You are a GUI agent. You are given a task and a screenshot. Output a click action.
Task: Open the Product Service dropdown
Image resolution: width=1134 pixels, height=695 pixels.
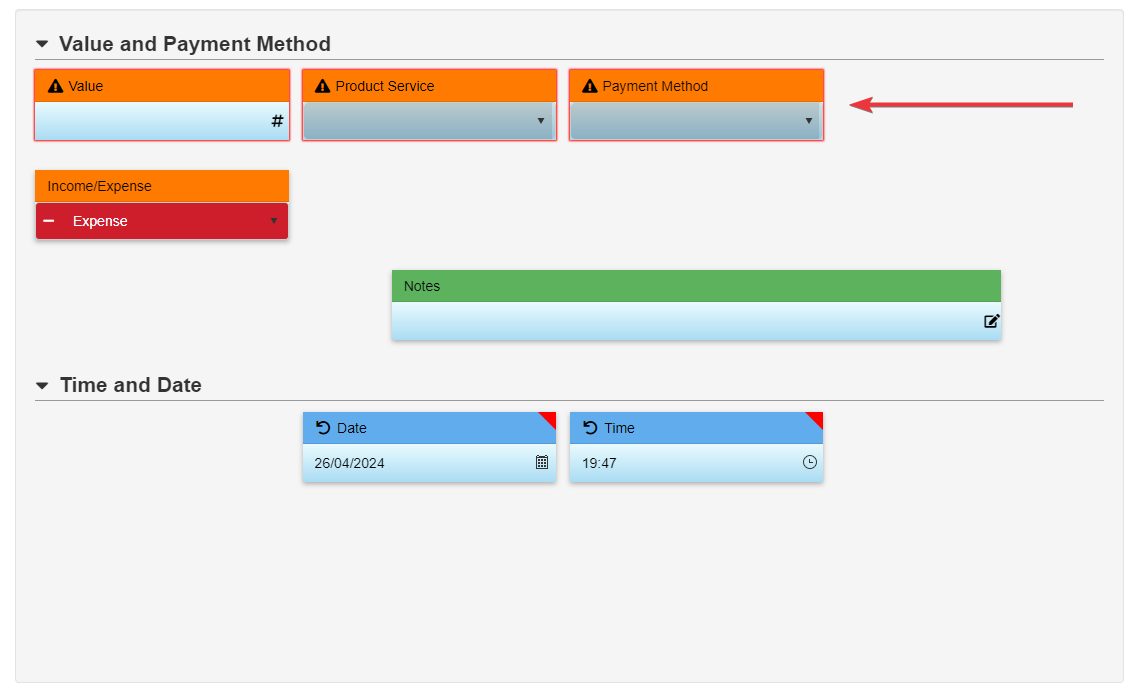(x=429, y=121)
